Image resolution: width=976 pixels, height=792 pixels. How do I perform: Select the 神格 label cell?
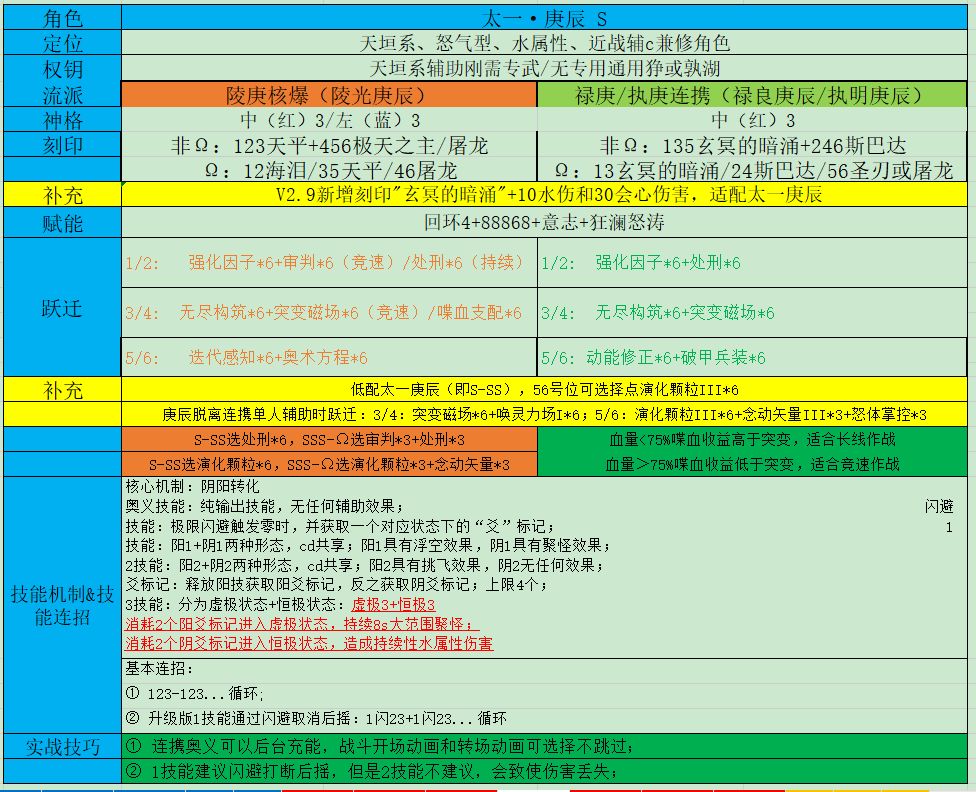[62, 120]
